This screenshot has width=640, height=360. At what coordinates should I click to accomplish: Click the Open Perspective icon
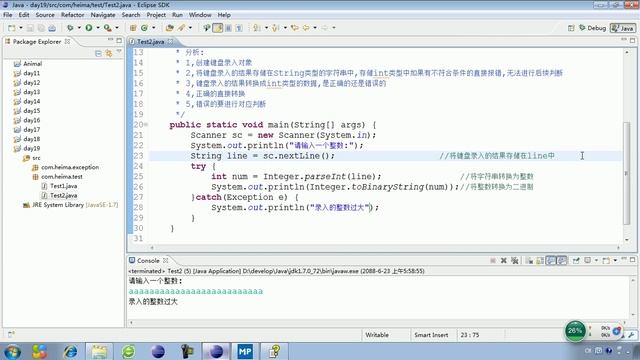click(x=571, y=28)
